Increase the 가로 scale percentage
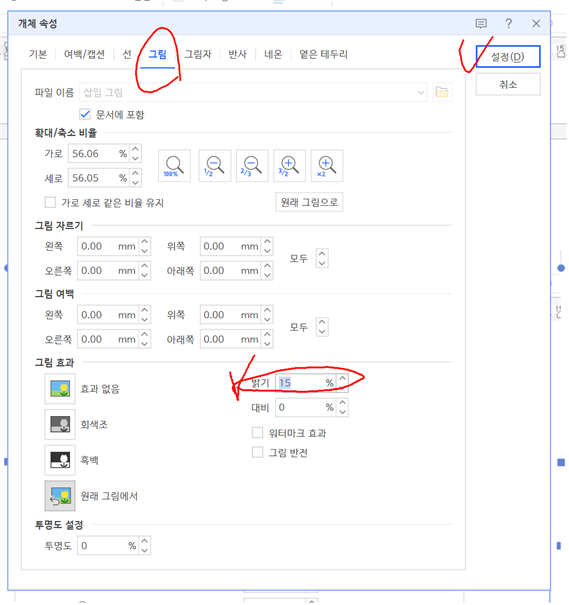The width and height of the screenshot is (569, 605). (x=135, y=149)
